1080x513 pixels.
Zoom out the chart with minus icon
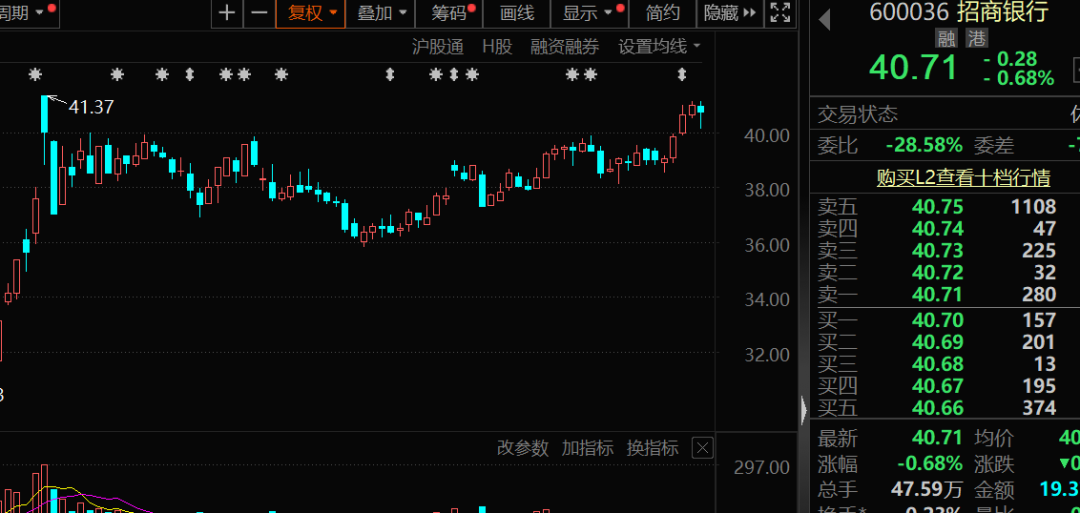tap(259, 13)
